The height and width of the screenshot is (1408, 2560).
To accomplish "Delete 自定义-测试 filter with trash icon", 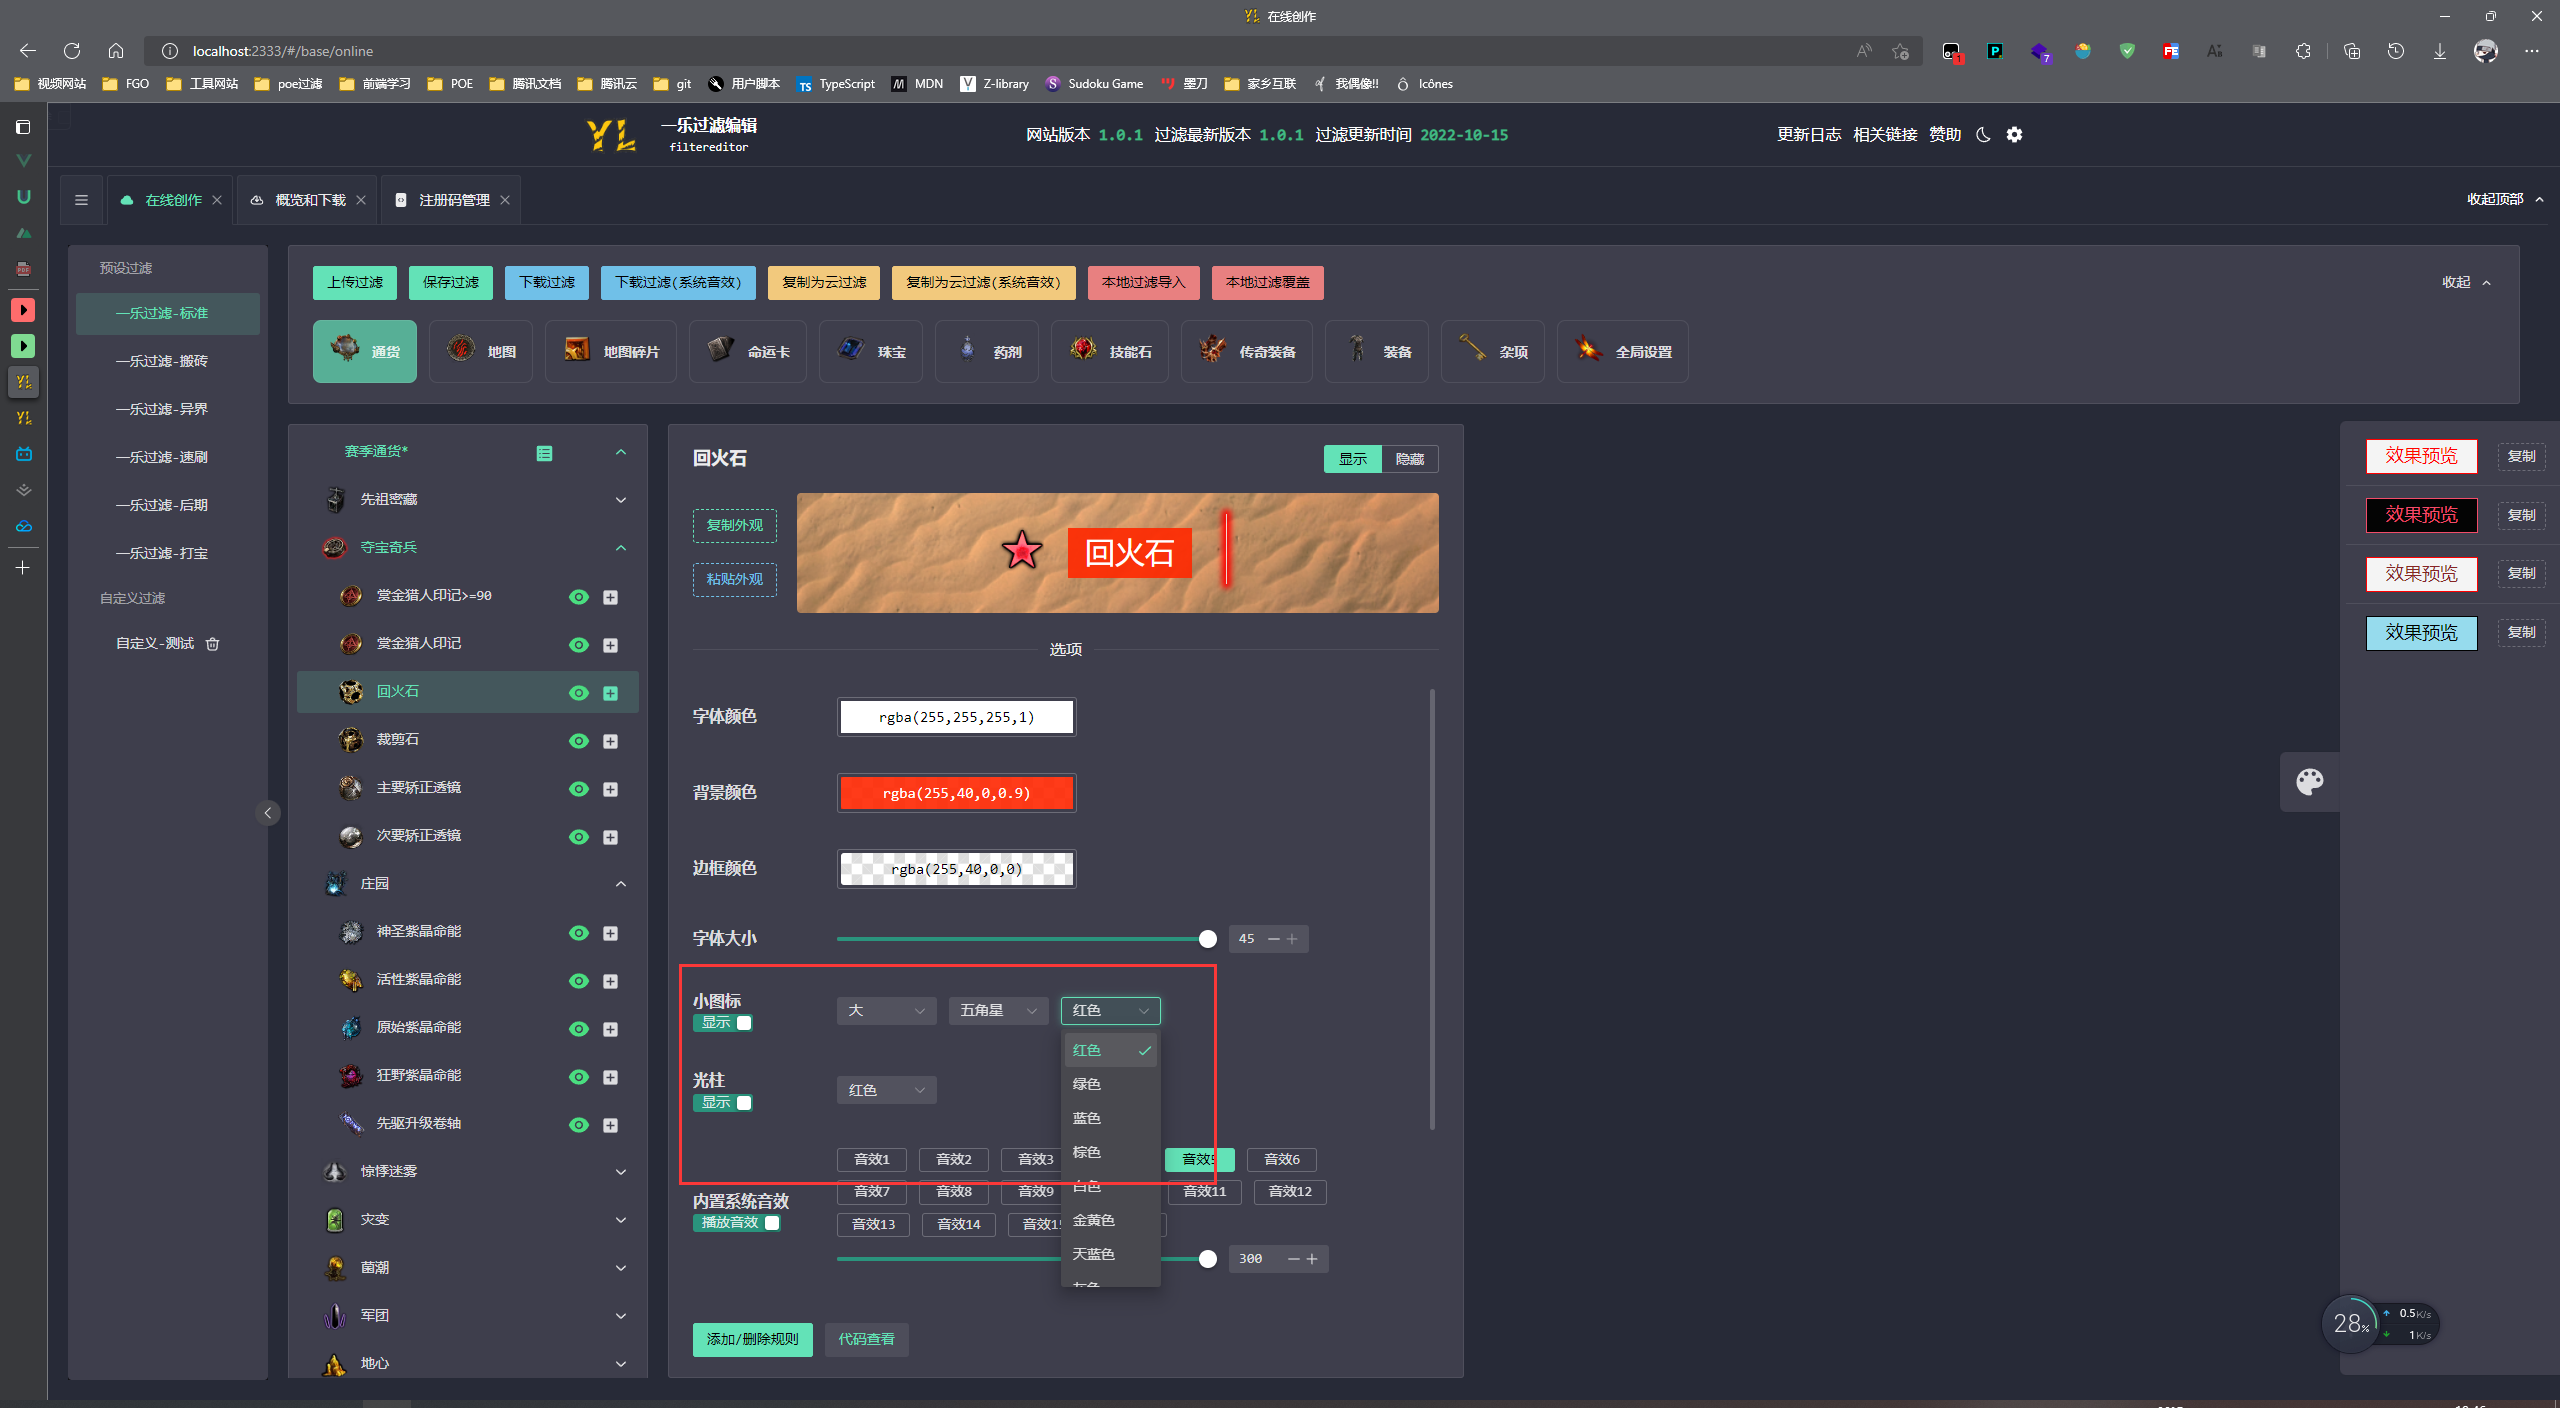I will [x=212, y=644].
